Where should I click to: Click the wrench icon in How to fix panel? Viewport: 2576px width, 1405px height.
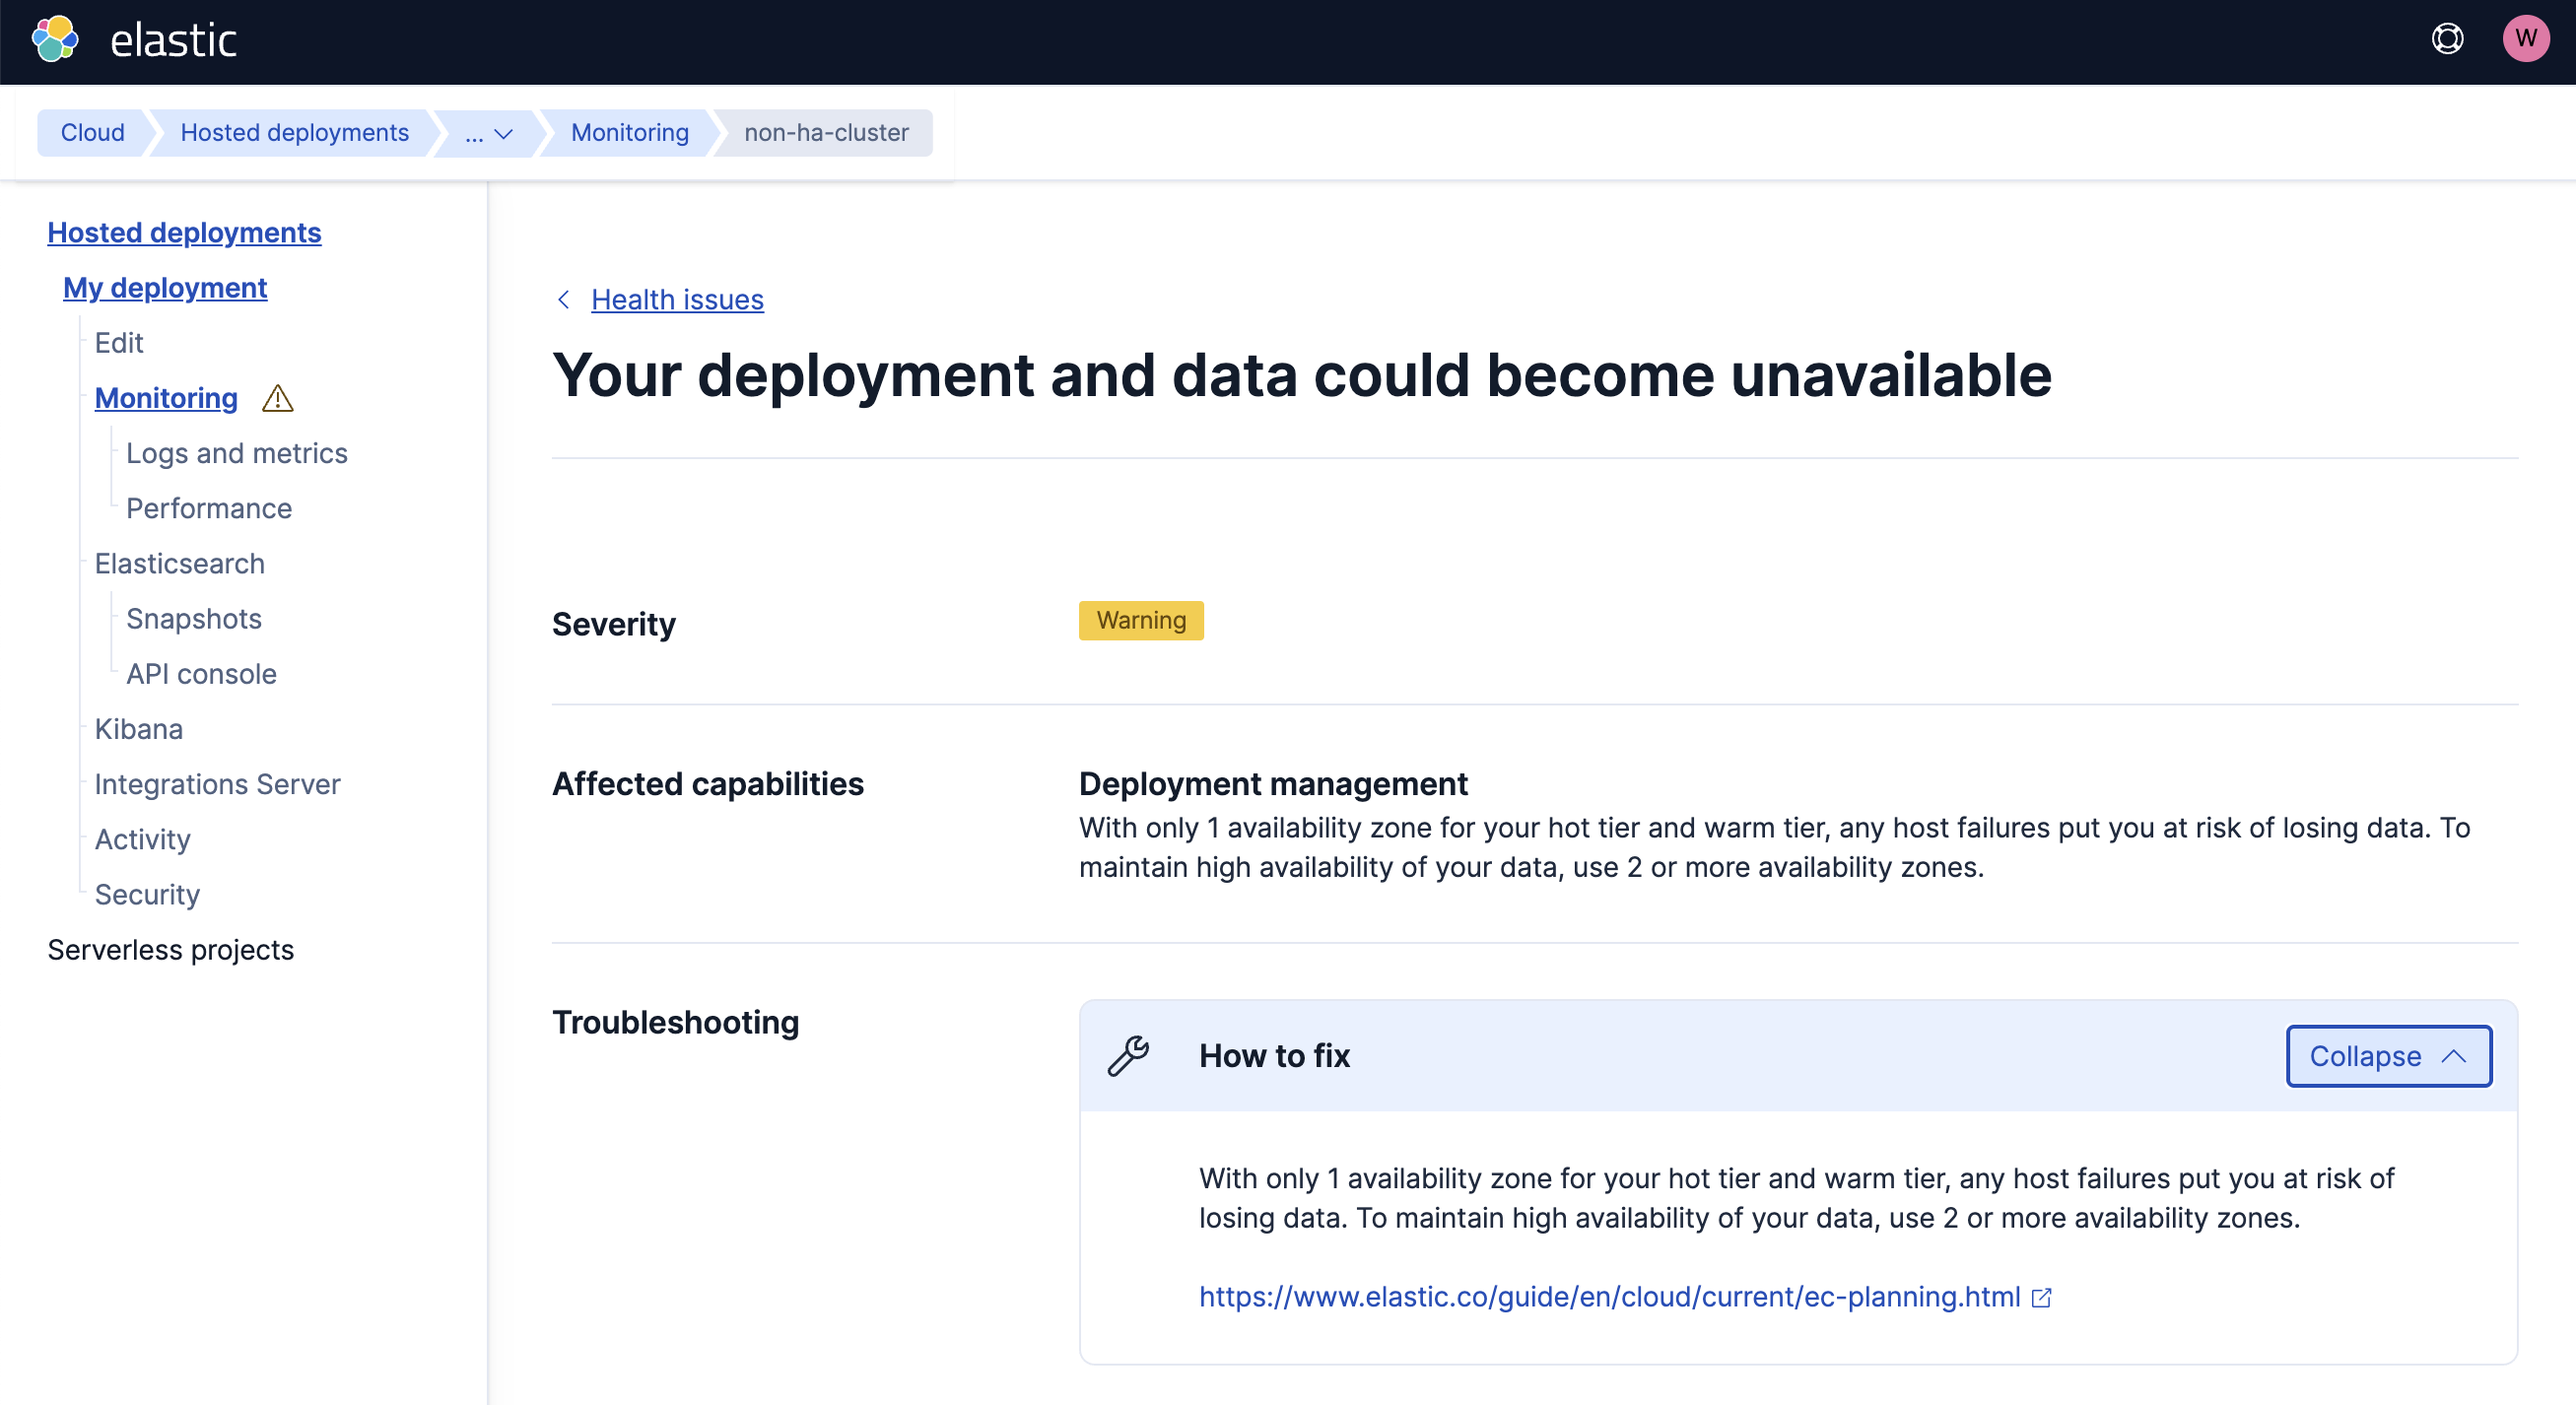(1130, 1055)
